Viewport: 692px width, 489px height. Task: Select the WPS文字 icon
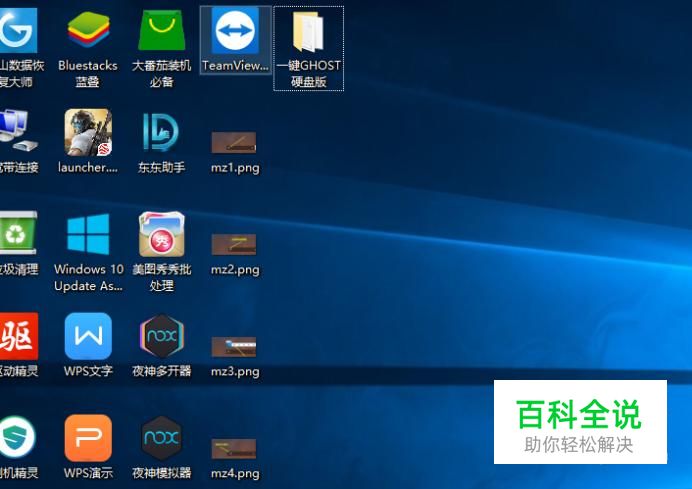coord(88,336)
